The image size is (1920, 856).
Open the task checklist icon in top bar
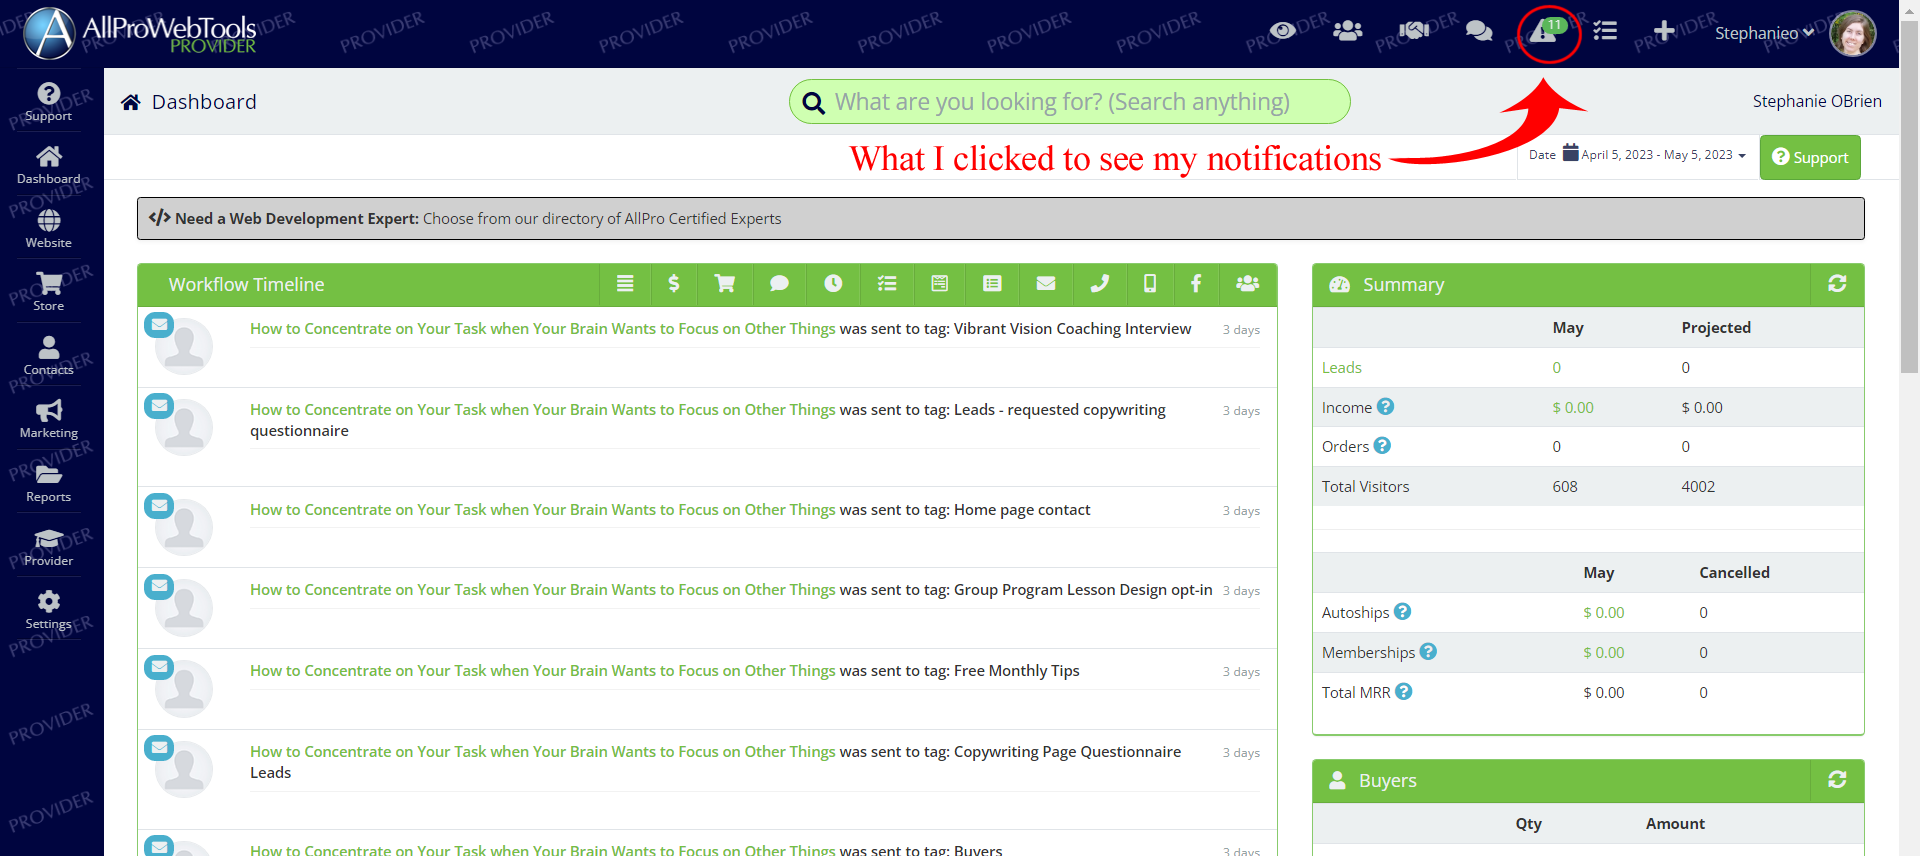click(x=1605, y=31)
